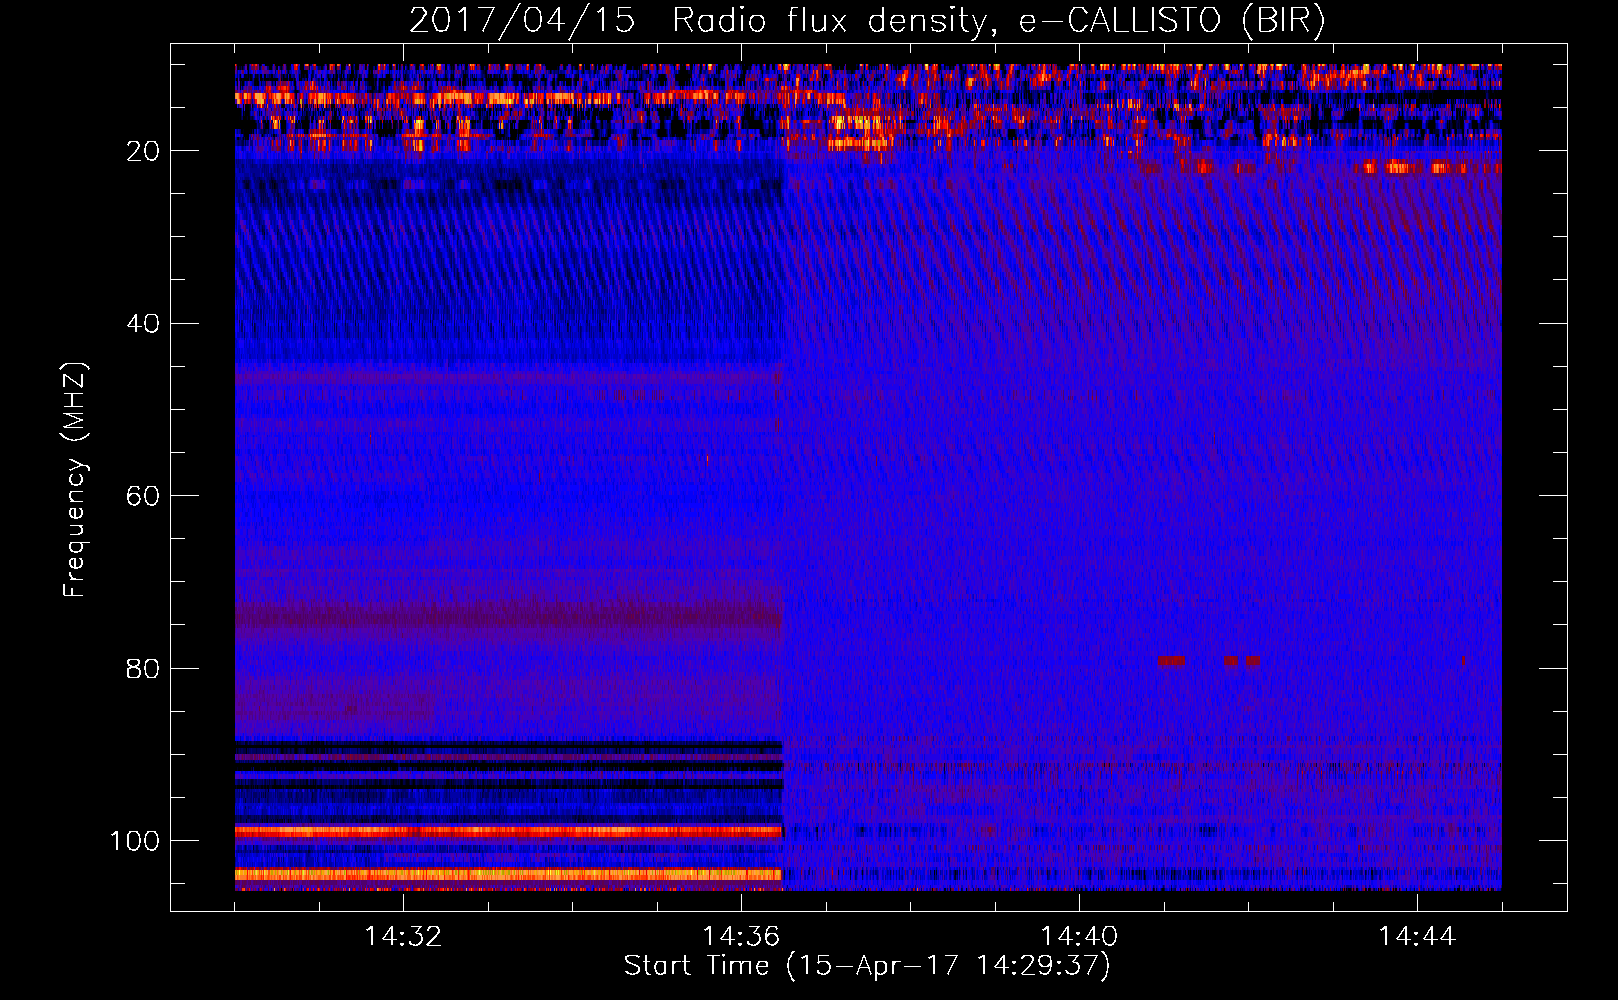Screen dimensions: 1618x1000
Task: Click the 14:36 time tick label
Action: (x=741, y=937)
